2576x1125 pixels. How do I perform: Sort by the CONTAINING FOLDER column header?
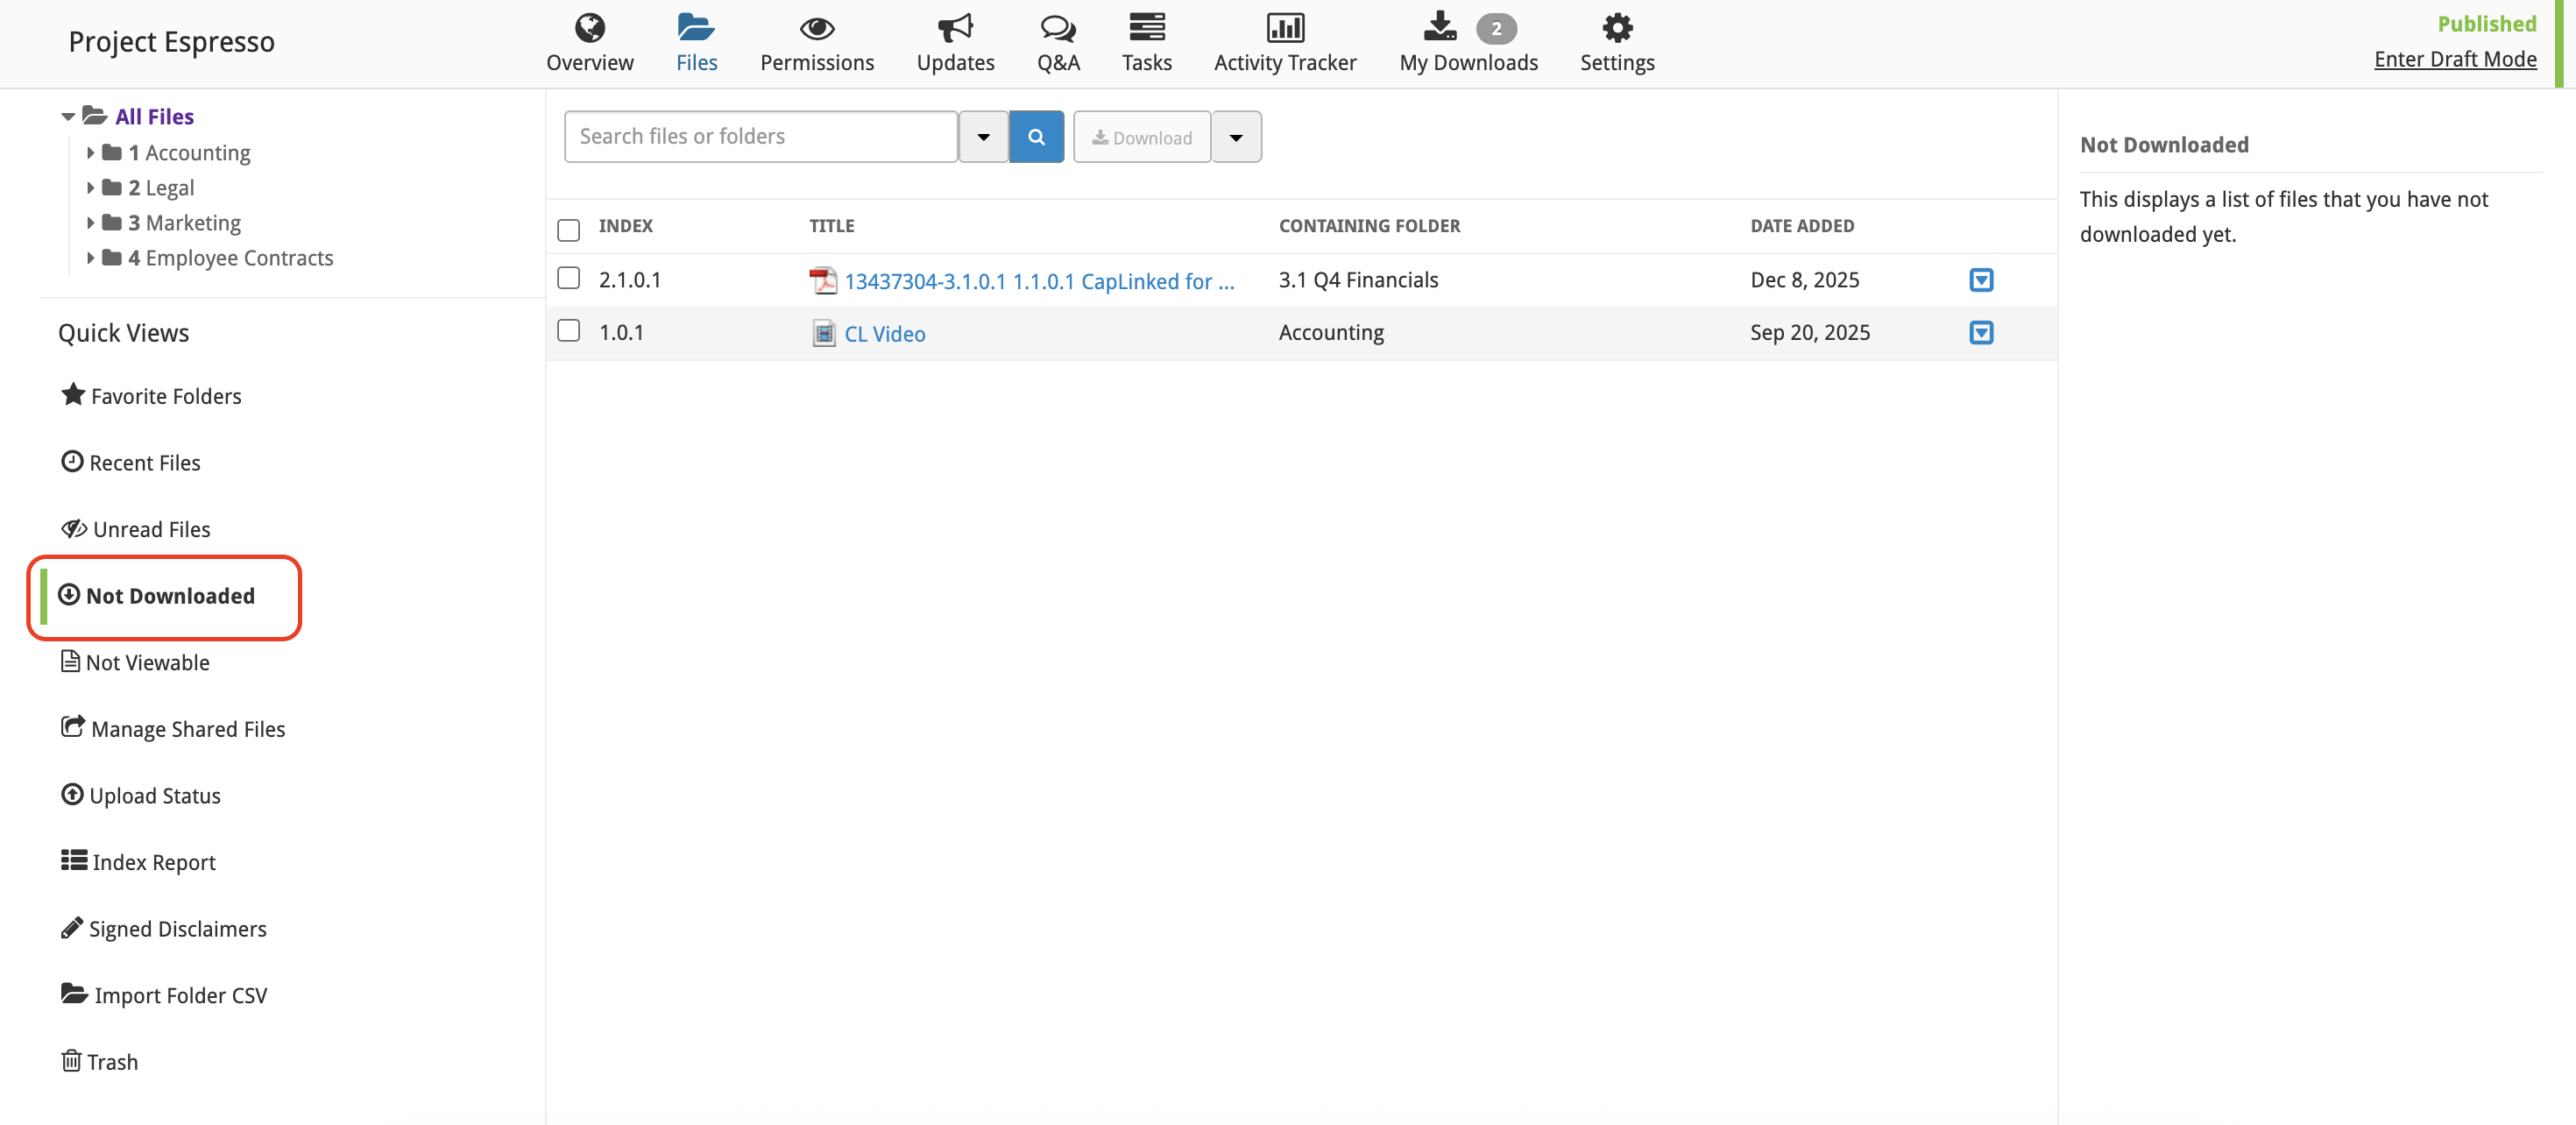pyautogui.click(x=1369, y=226)
